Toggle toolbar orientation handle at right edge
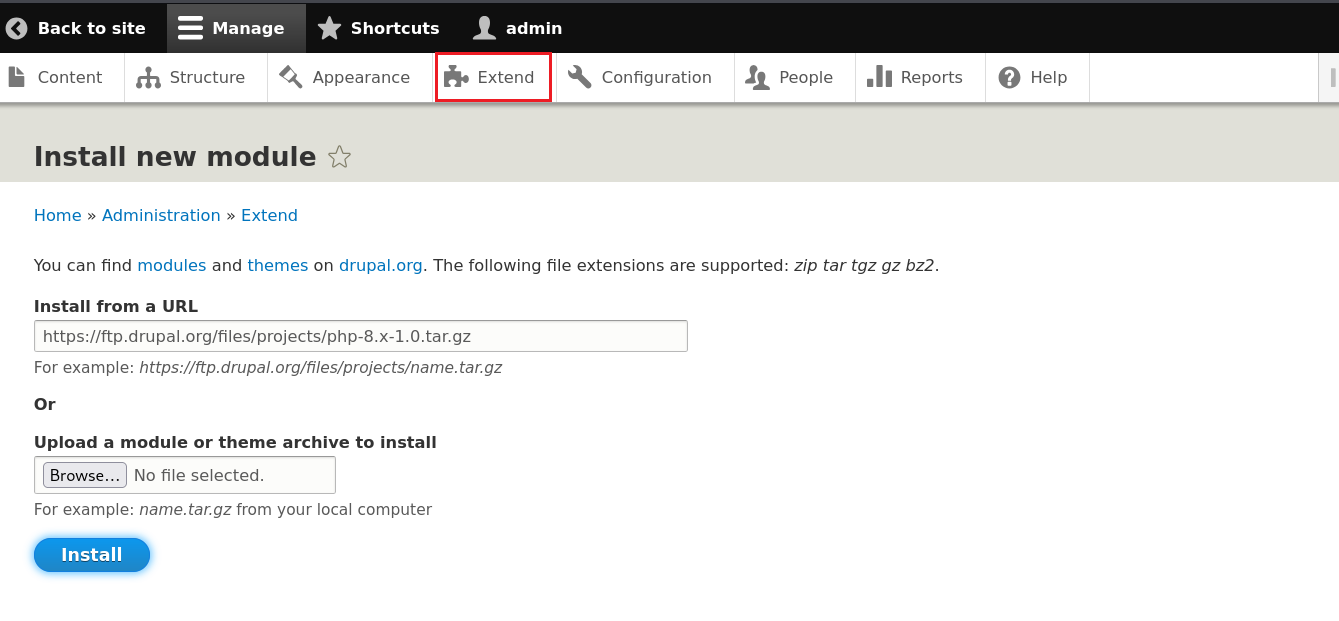Screen dimensions: 1339x621 pyautogui.click(x=1331, y=77)
